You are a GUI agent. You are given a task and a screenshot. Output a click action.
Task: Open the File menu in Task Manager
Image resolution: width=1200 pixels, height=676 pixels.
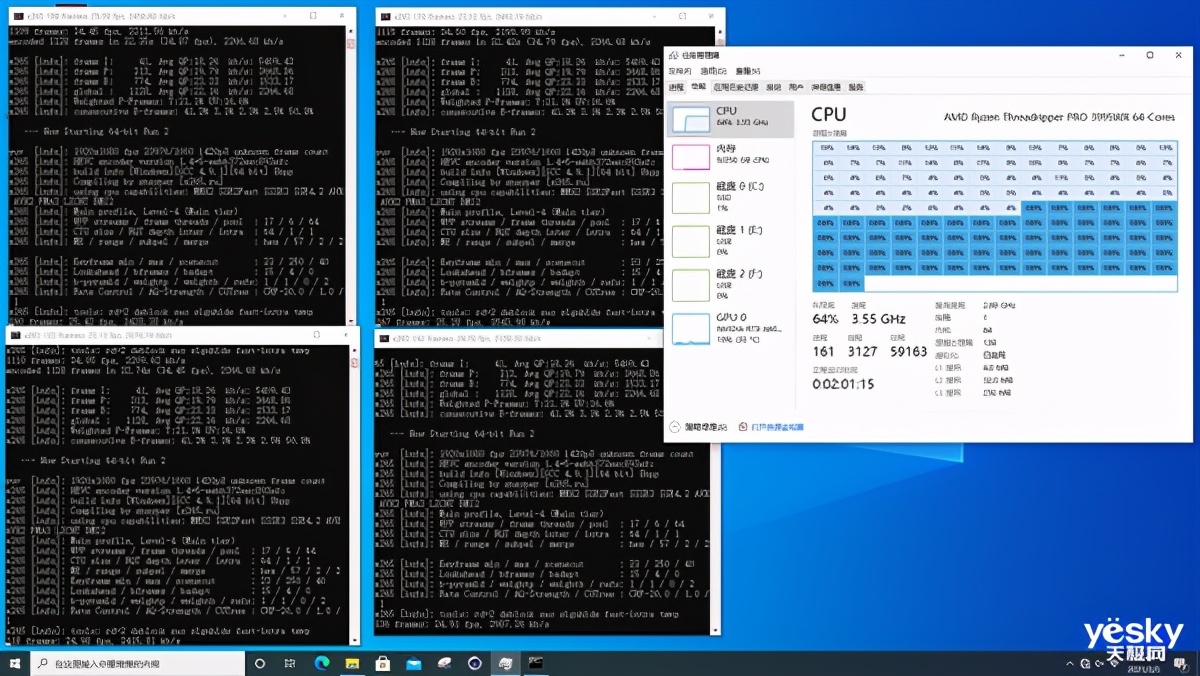click(x=680, y=71)
